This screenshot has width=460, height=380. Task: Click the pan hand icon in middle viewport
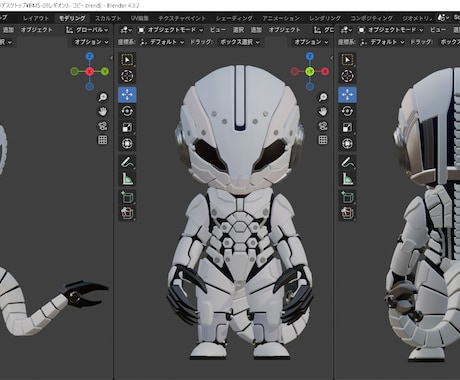tap(323, 111)
